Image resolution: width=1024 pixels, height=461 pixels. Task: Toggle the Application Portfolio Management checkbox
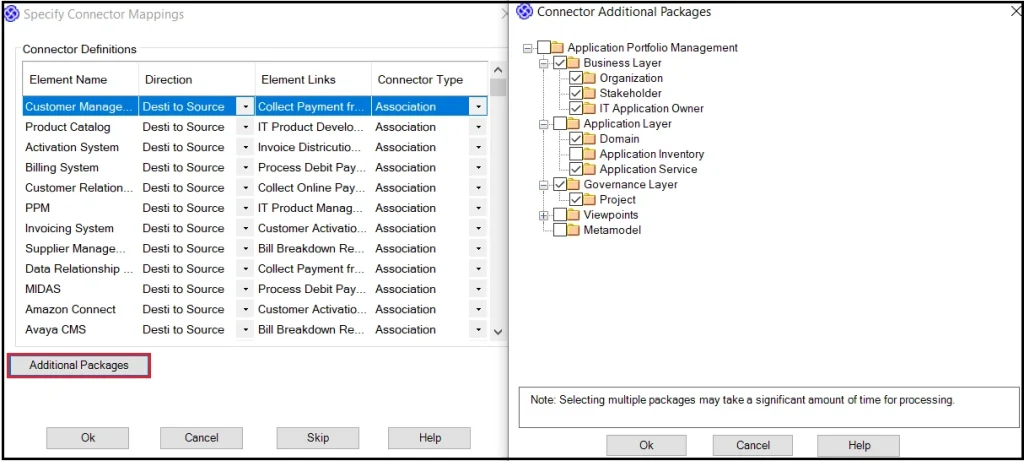(544, 48)
